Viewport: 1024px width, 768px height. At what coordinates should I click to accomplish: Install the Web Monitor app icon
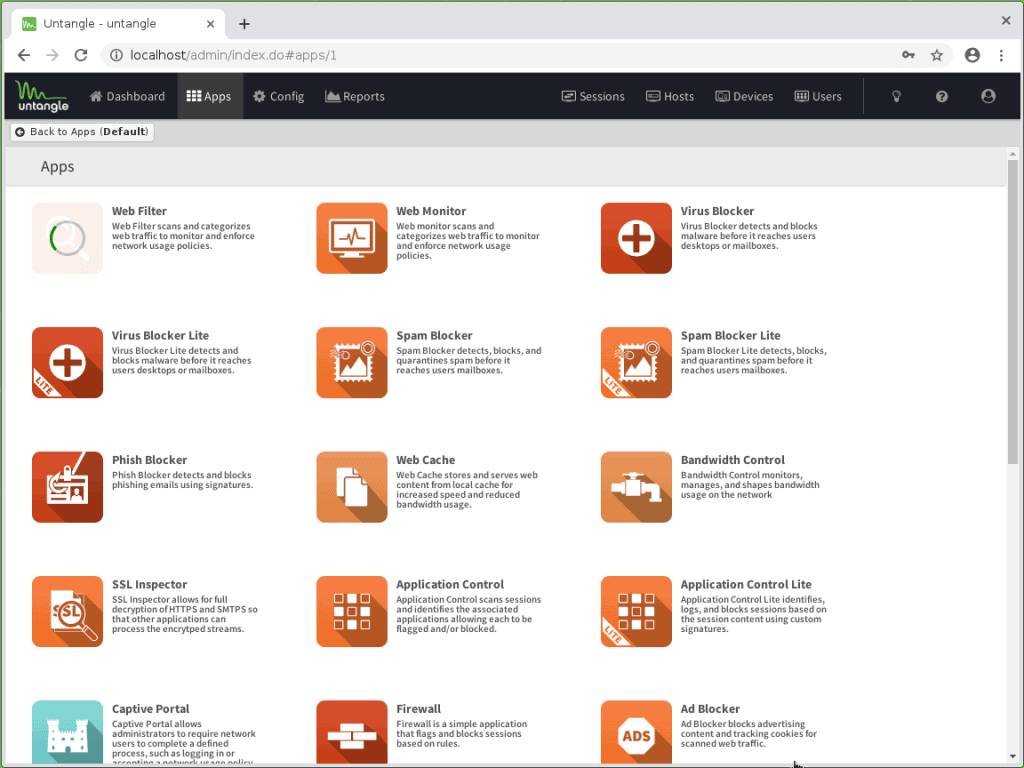pos(352,238)
